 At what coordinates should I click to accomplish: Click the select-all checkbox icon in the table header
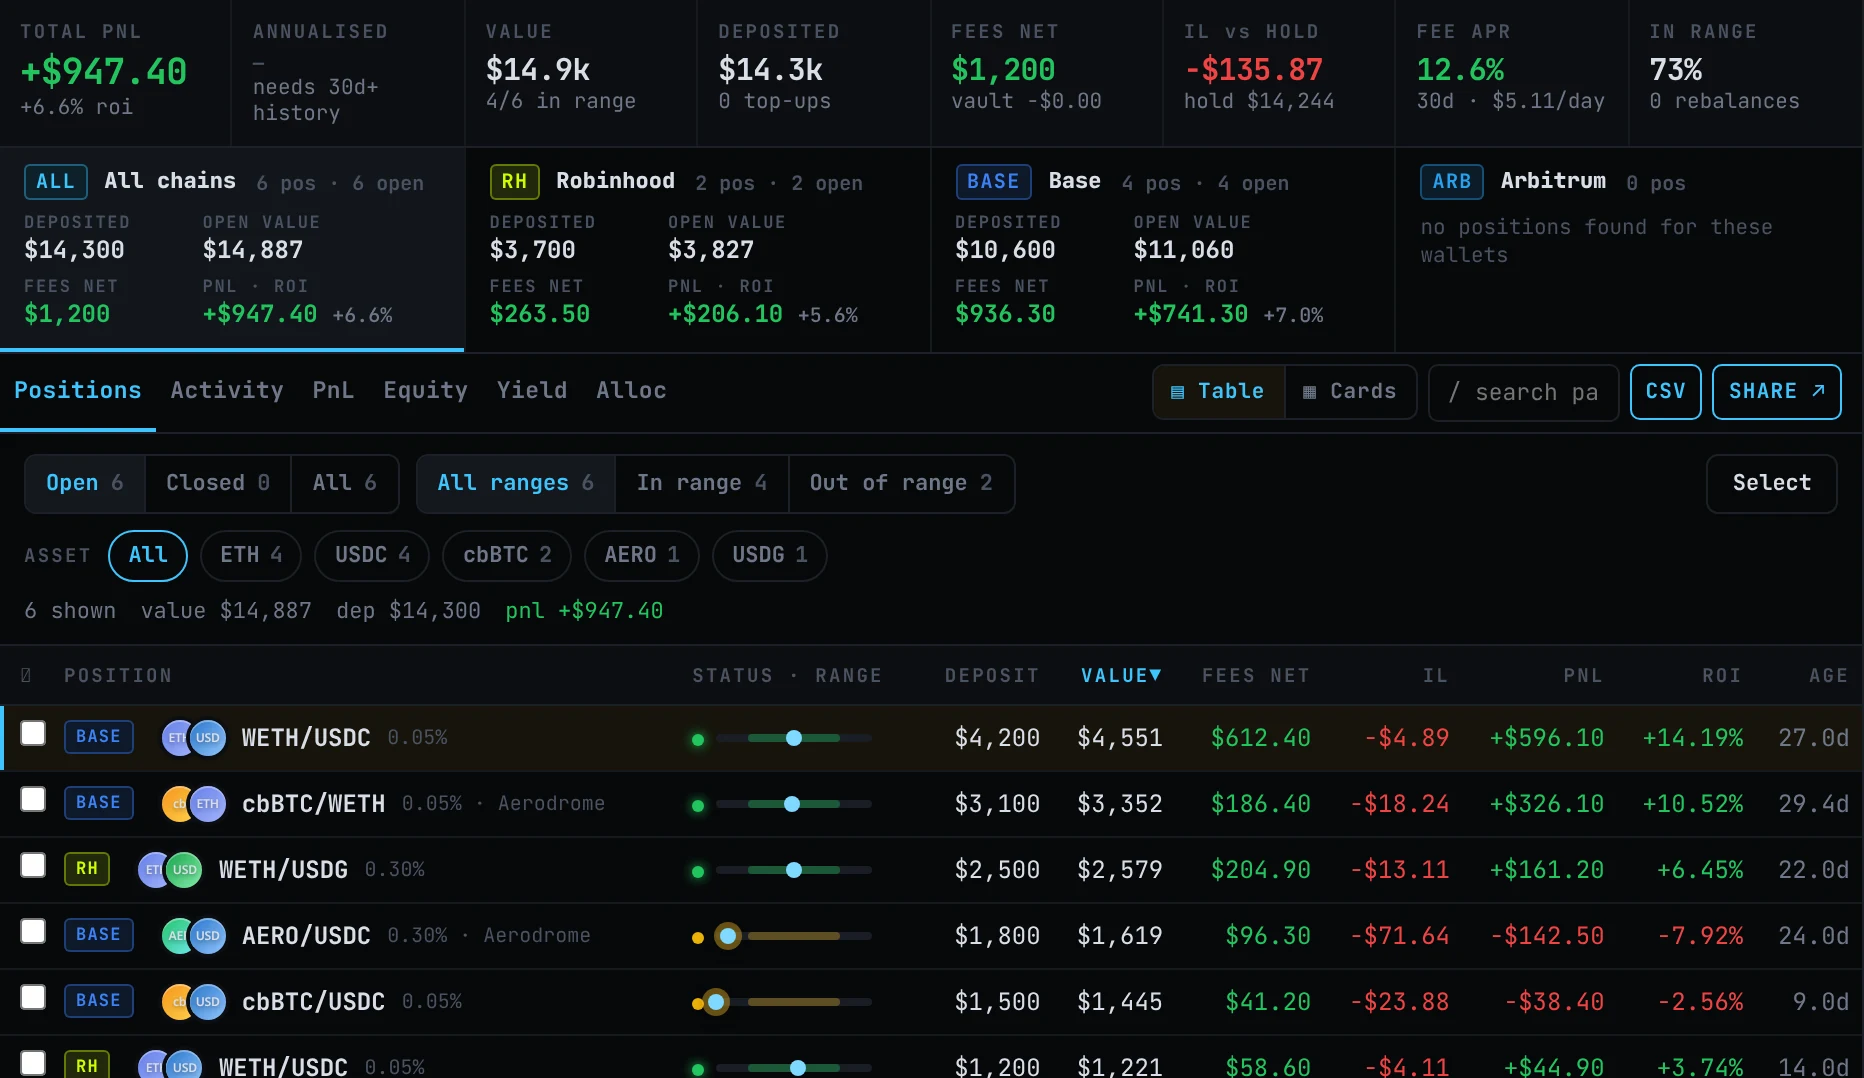(26, 676)
